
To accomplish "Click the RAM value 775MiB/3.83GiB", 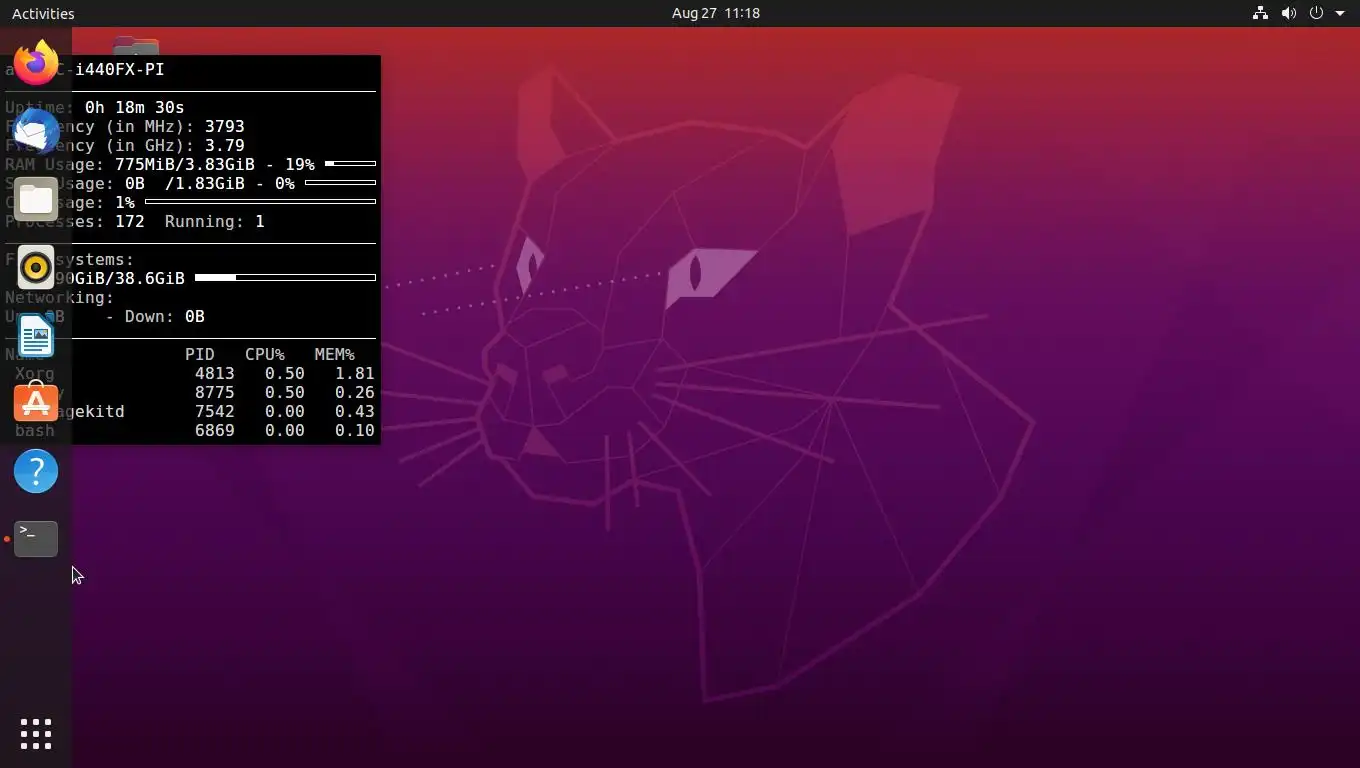I will pos(185,164).
